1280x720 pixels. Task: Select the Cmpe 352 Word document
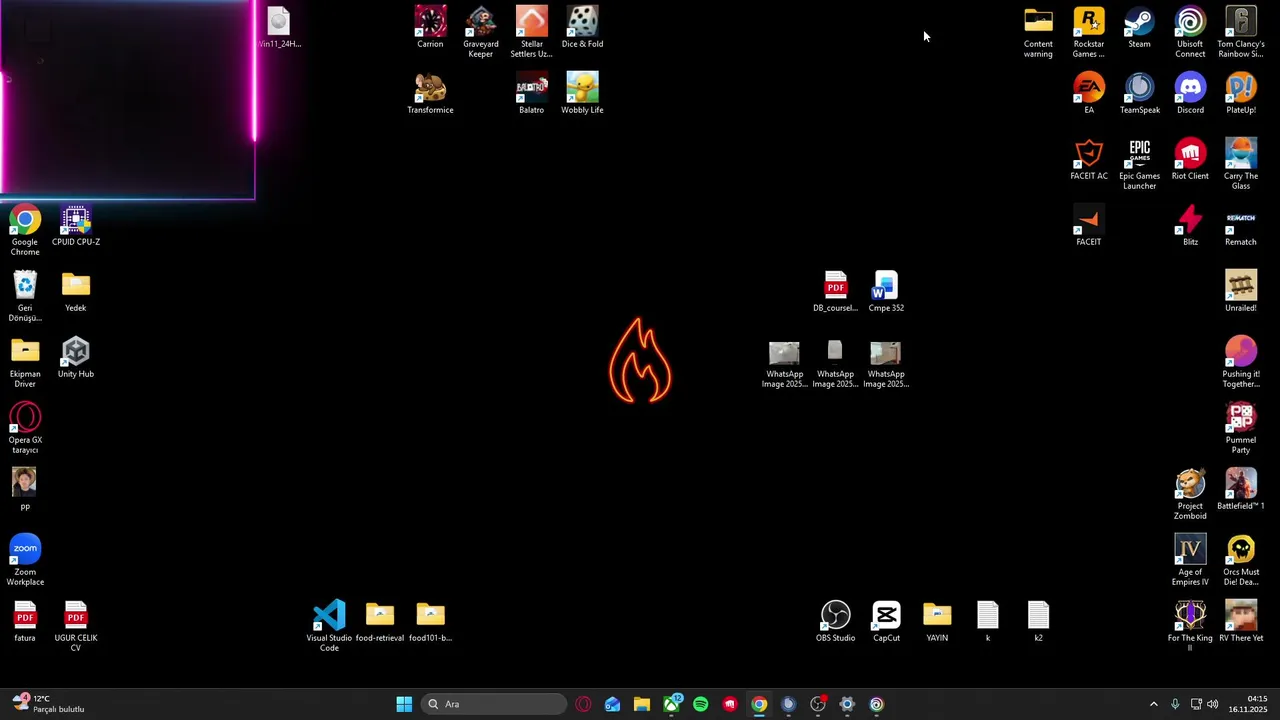point(886,291)
